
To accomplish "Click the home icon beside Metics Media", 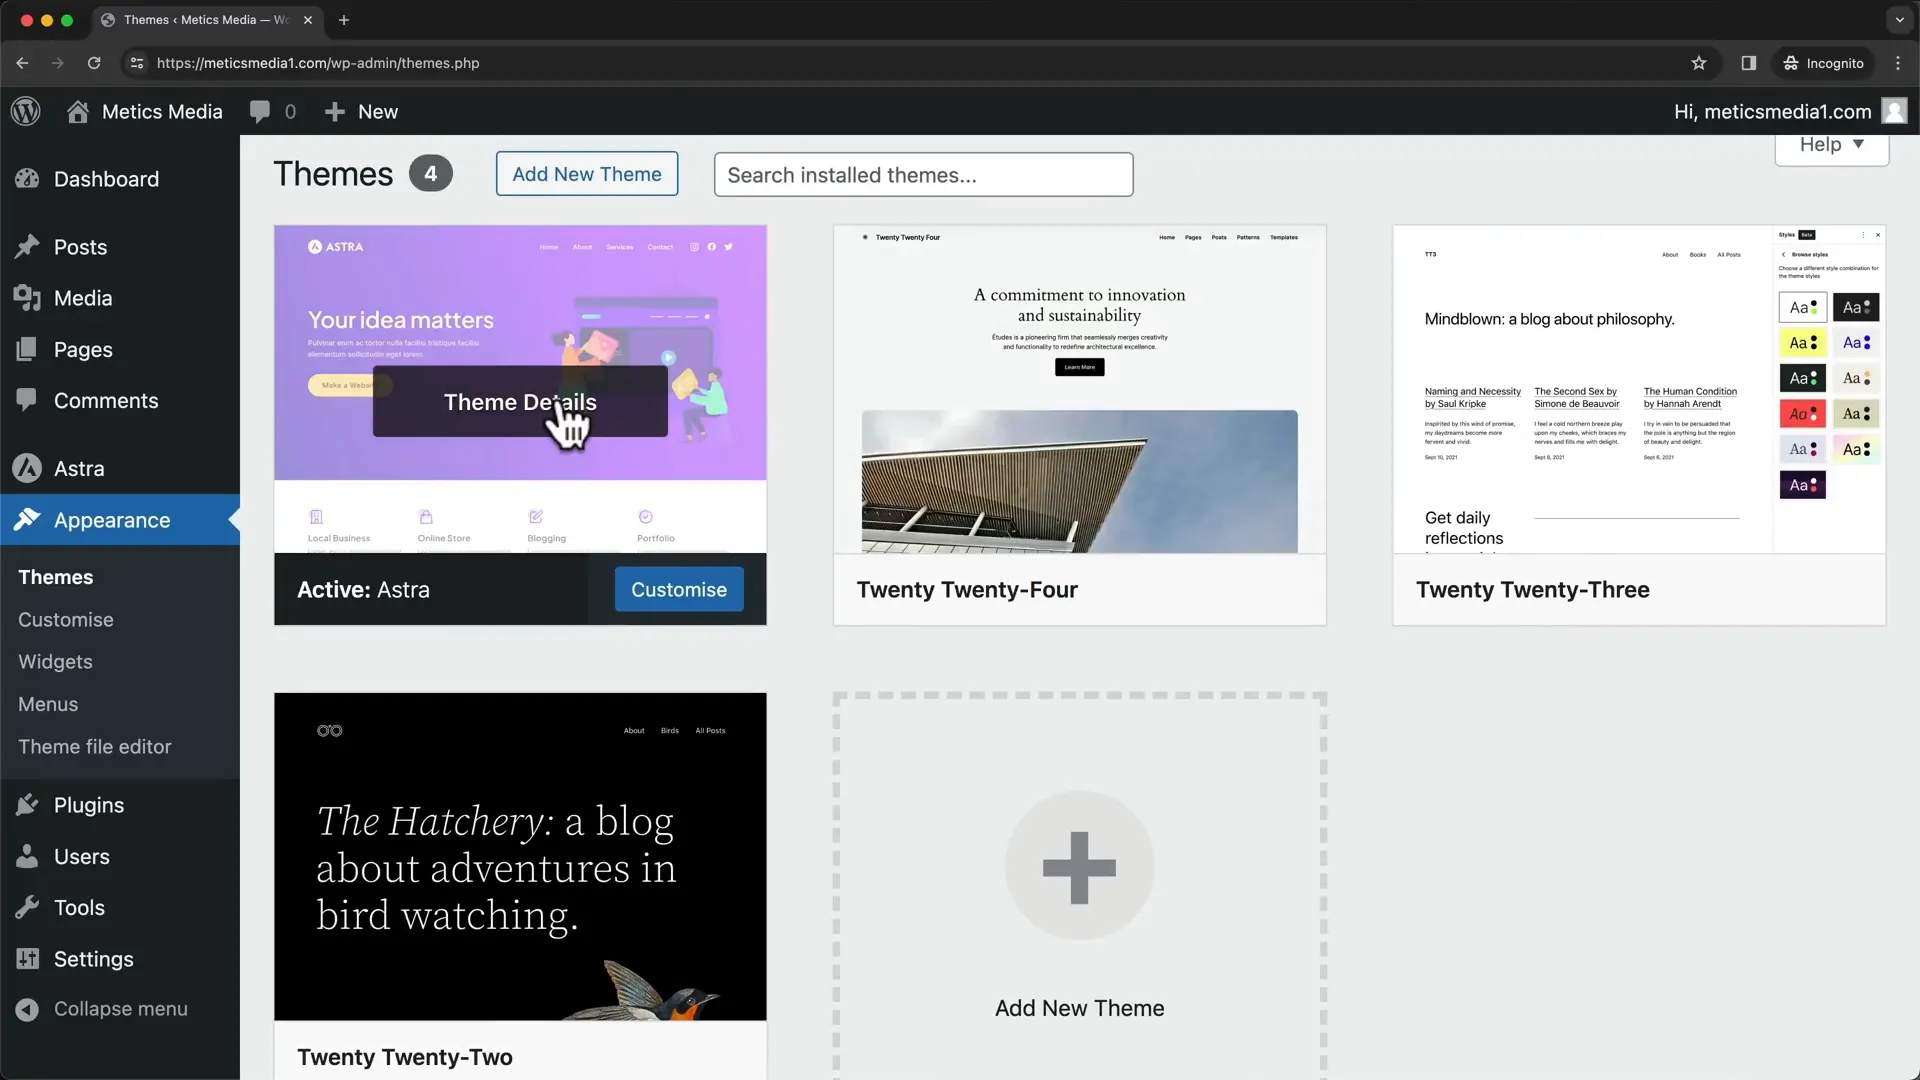I will [x=78, y=111].
